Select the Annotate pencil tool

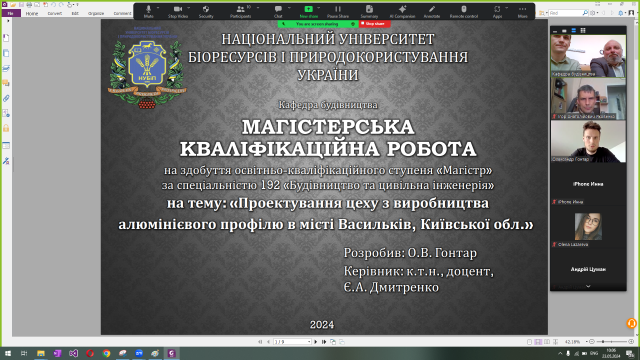pos(431,11)
